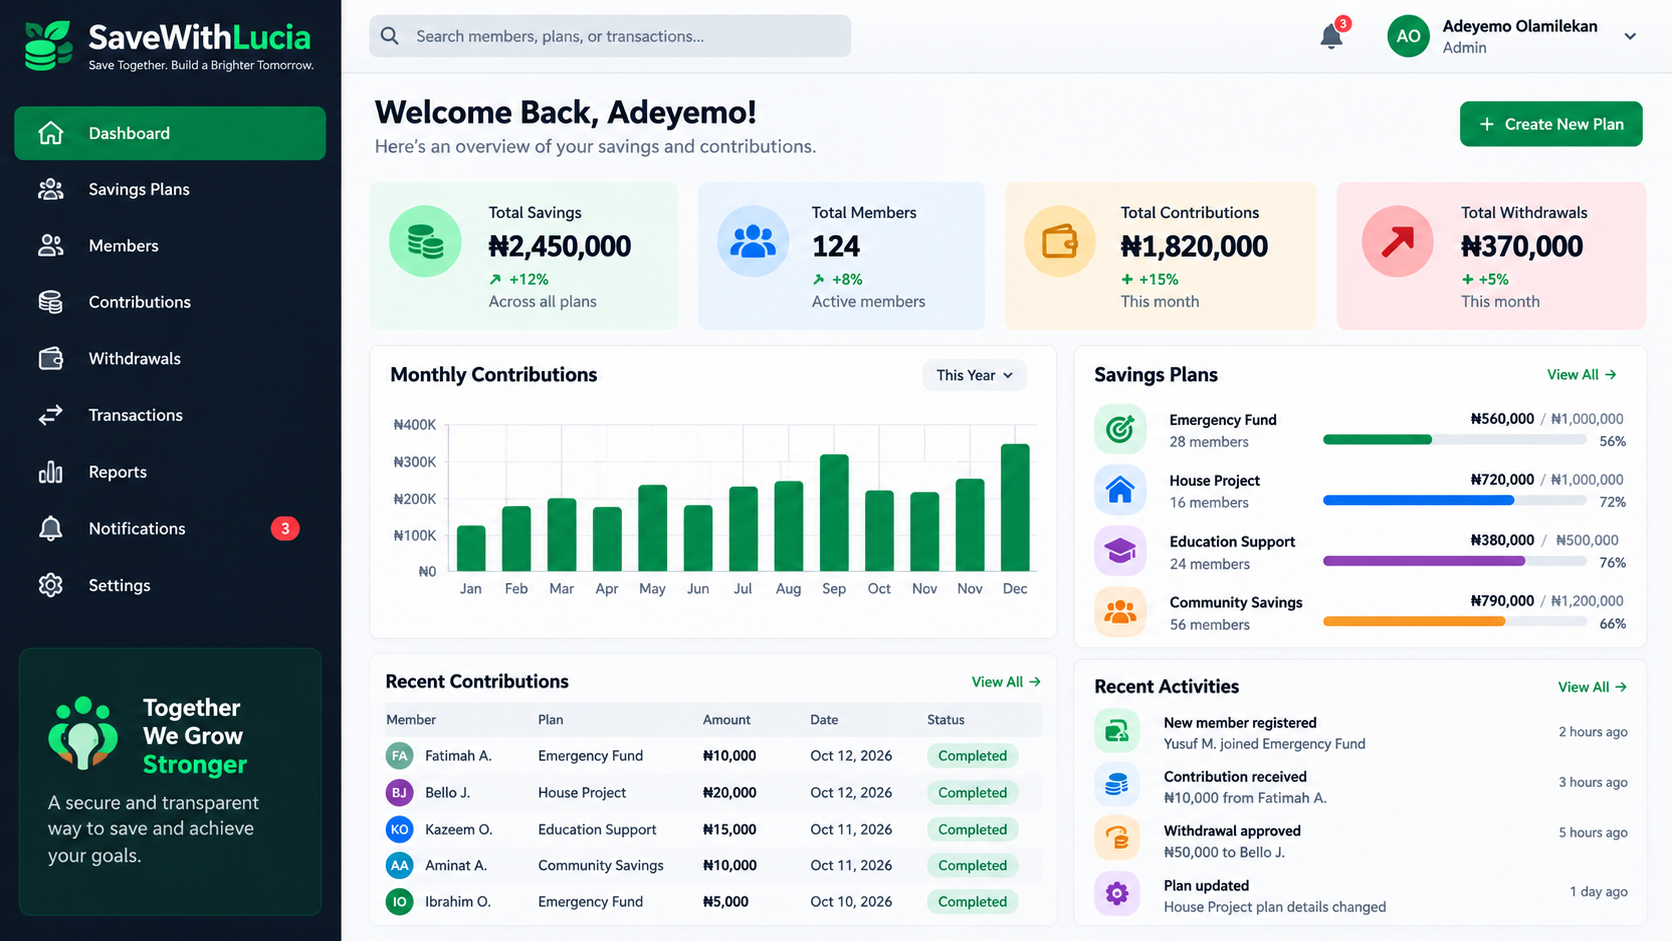1672x941 pixels.
Task: Click the Total Members people icon
Action: 753,241
